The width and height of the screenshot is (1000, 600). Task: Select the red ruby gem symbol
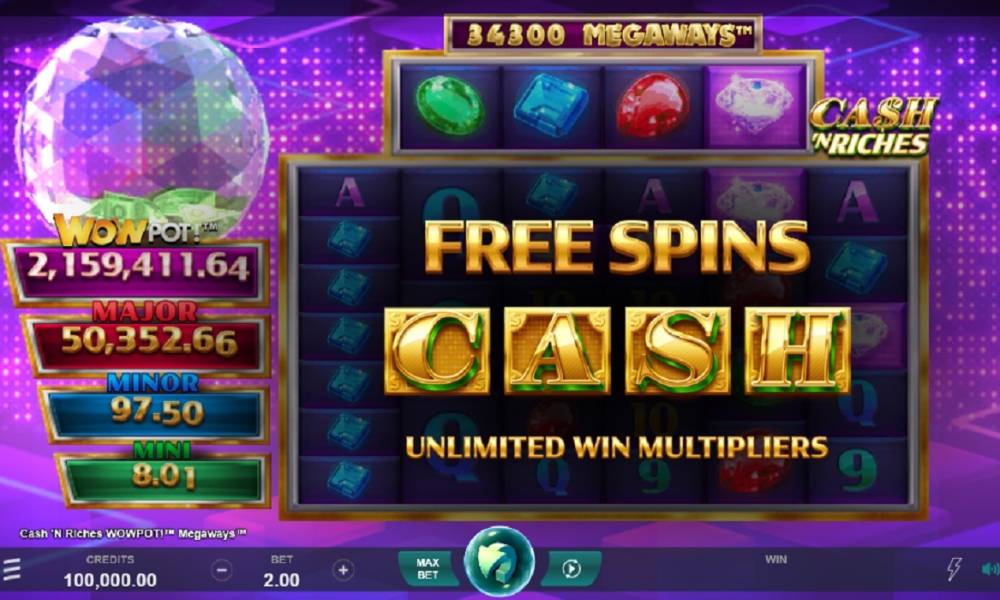652,105
